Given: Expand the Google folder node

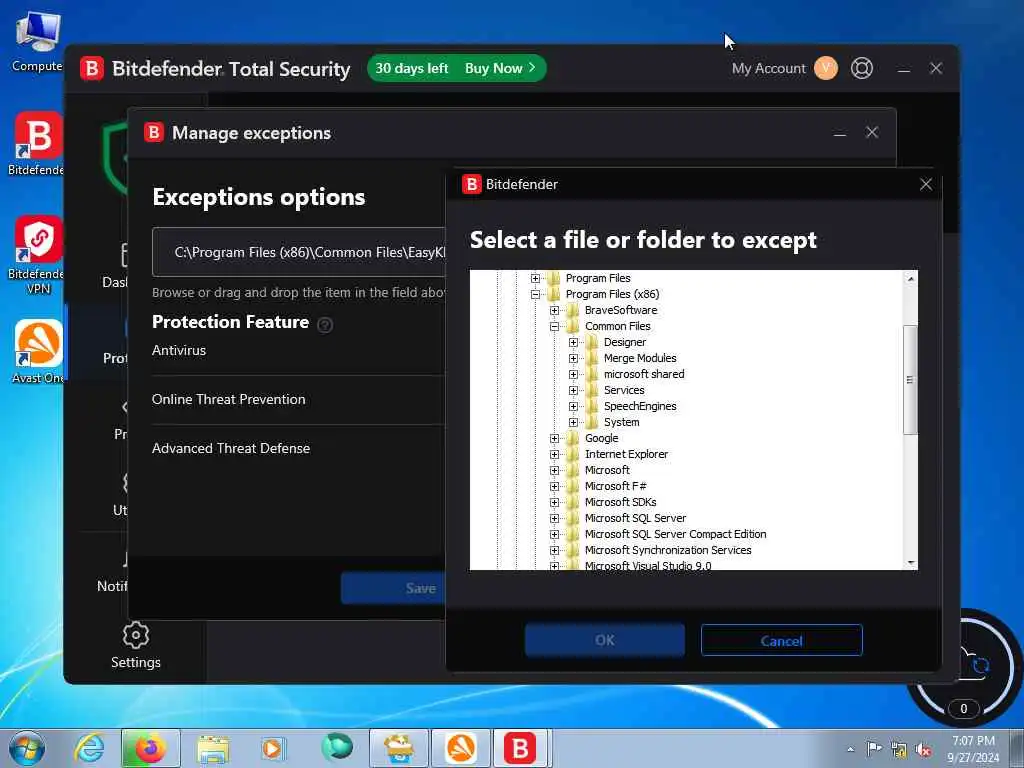Looking at the screenshot, I should tap(554, 438).
